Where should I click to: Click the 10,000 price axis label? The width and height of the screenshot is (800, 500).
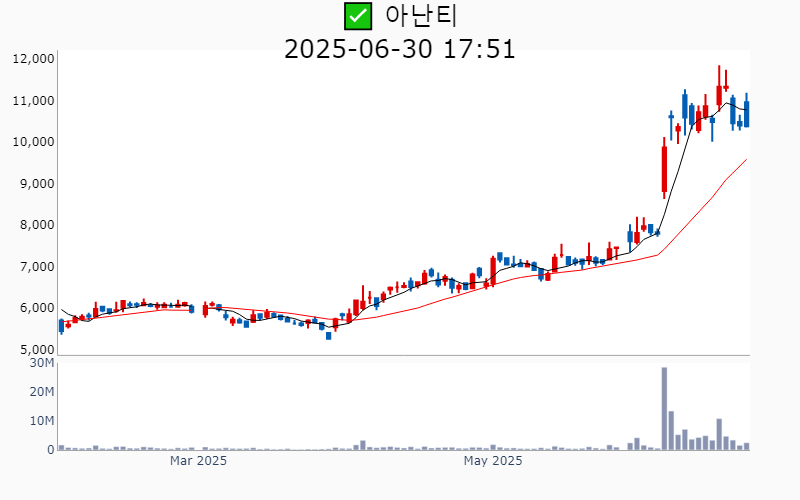(33, 142)
